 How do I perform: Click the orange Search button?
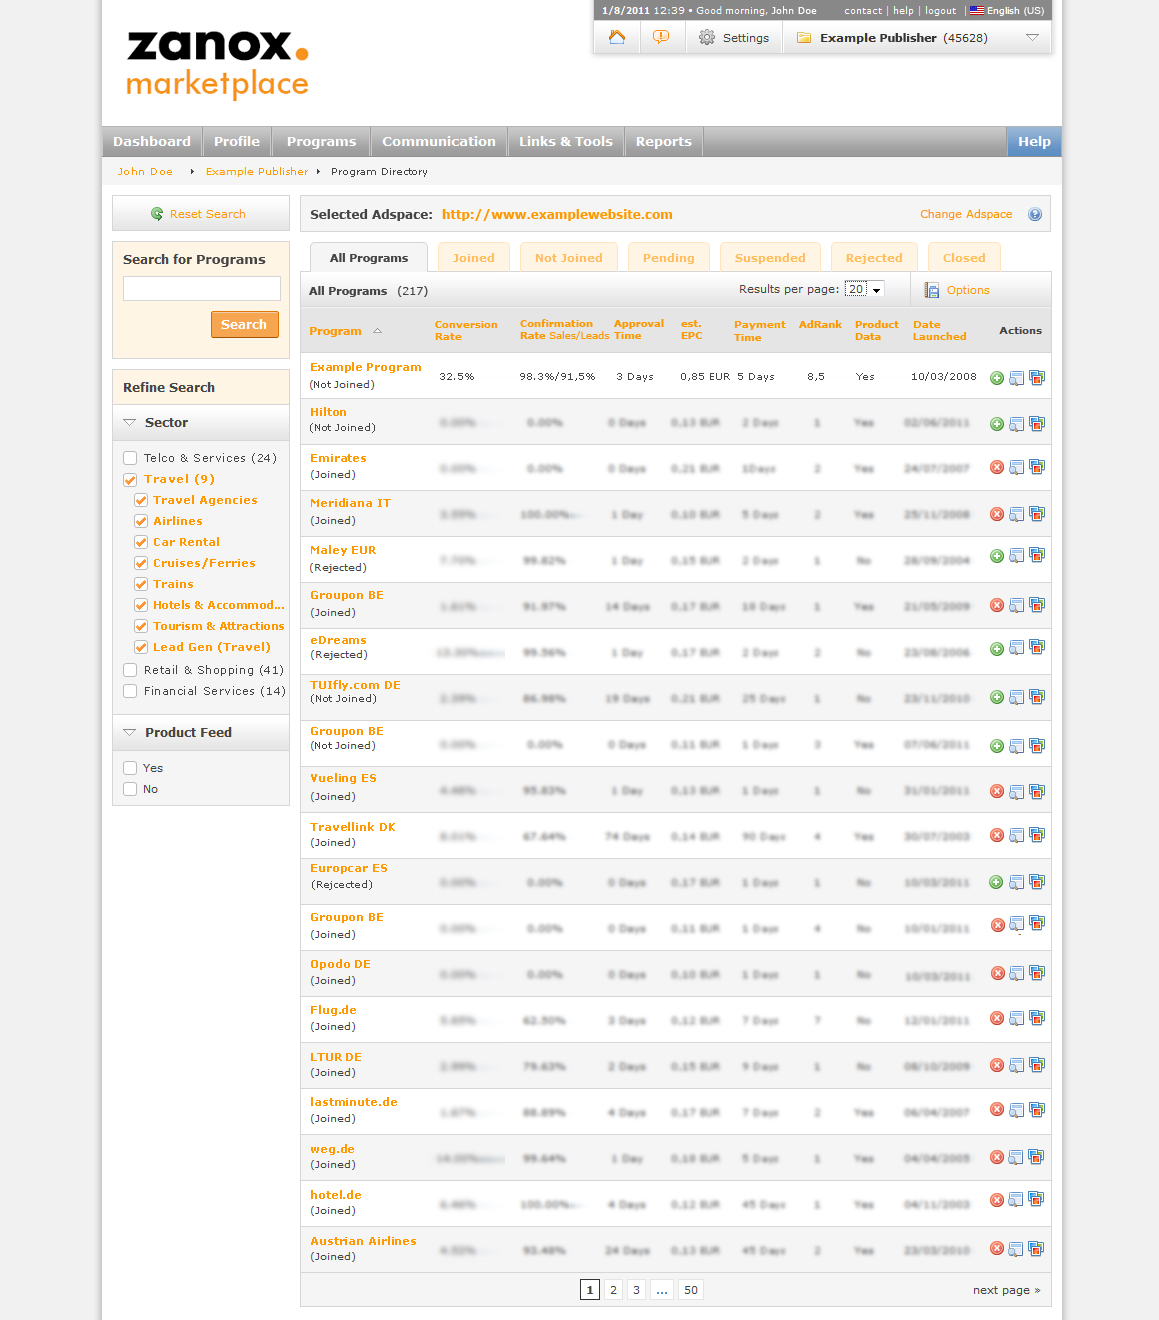click(x=244, y=325)
